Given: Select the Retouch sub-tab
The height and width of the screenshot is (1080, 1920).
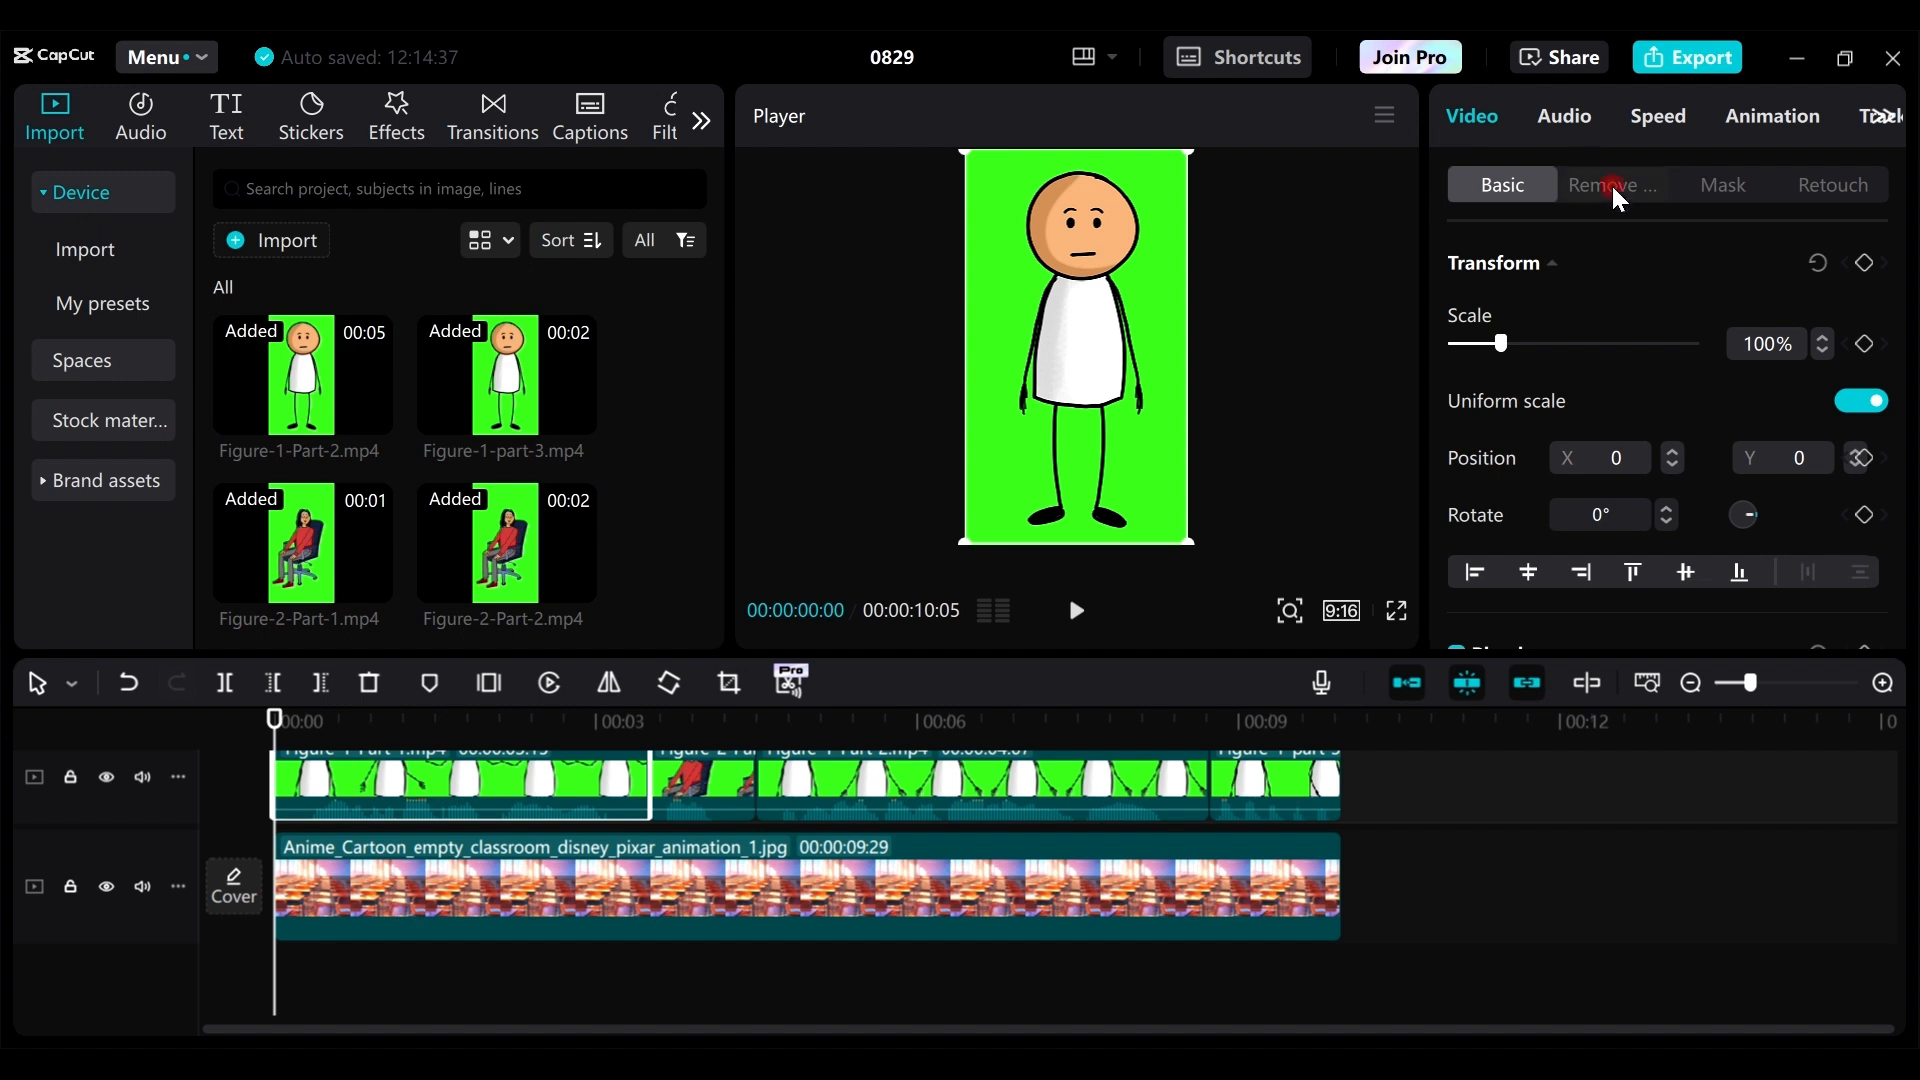Looking at the screenshot, I should pyautogui.click(x=1833, y=185).
